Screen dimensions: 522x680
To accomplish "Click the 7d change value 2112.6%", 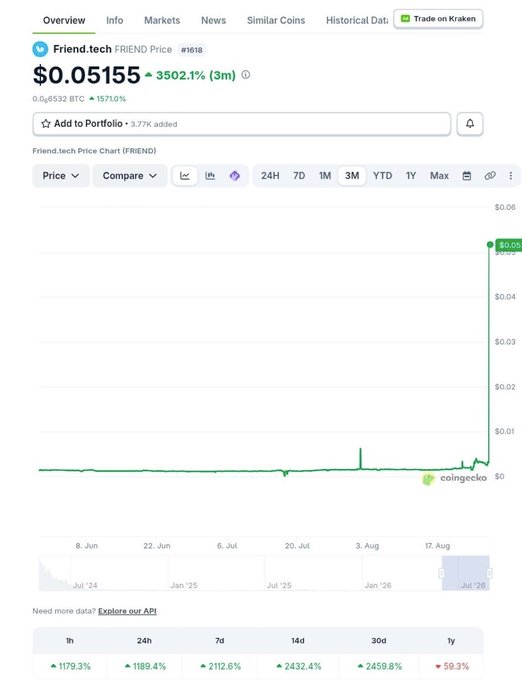I will (x=220, y=666).
